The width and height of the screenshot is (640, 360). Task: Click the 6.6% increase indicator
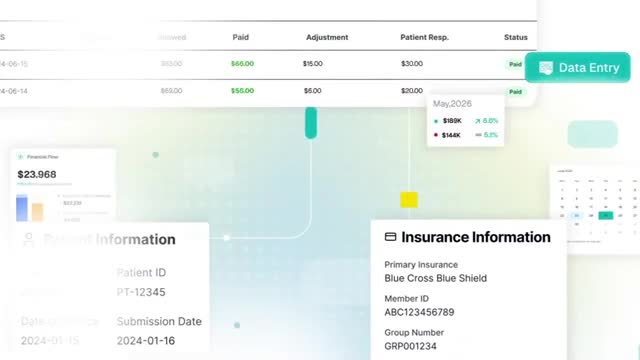pos(487,121)
